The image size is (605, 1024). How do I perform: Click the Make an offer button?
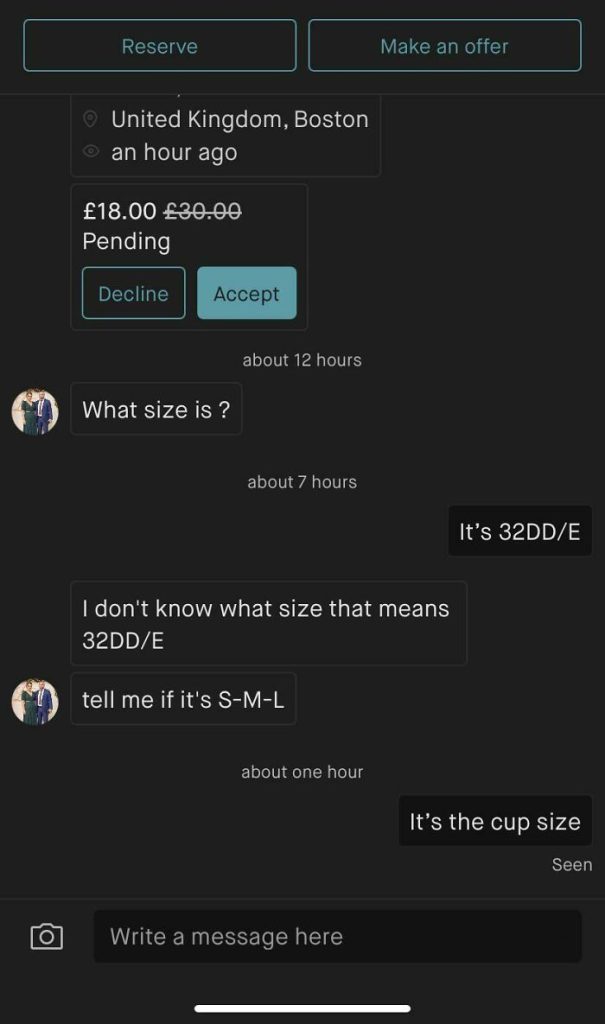tap(444, 46)
